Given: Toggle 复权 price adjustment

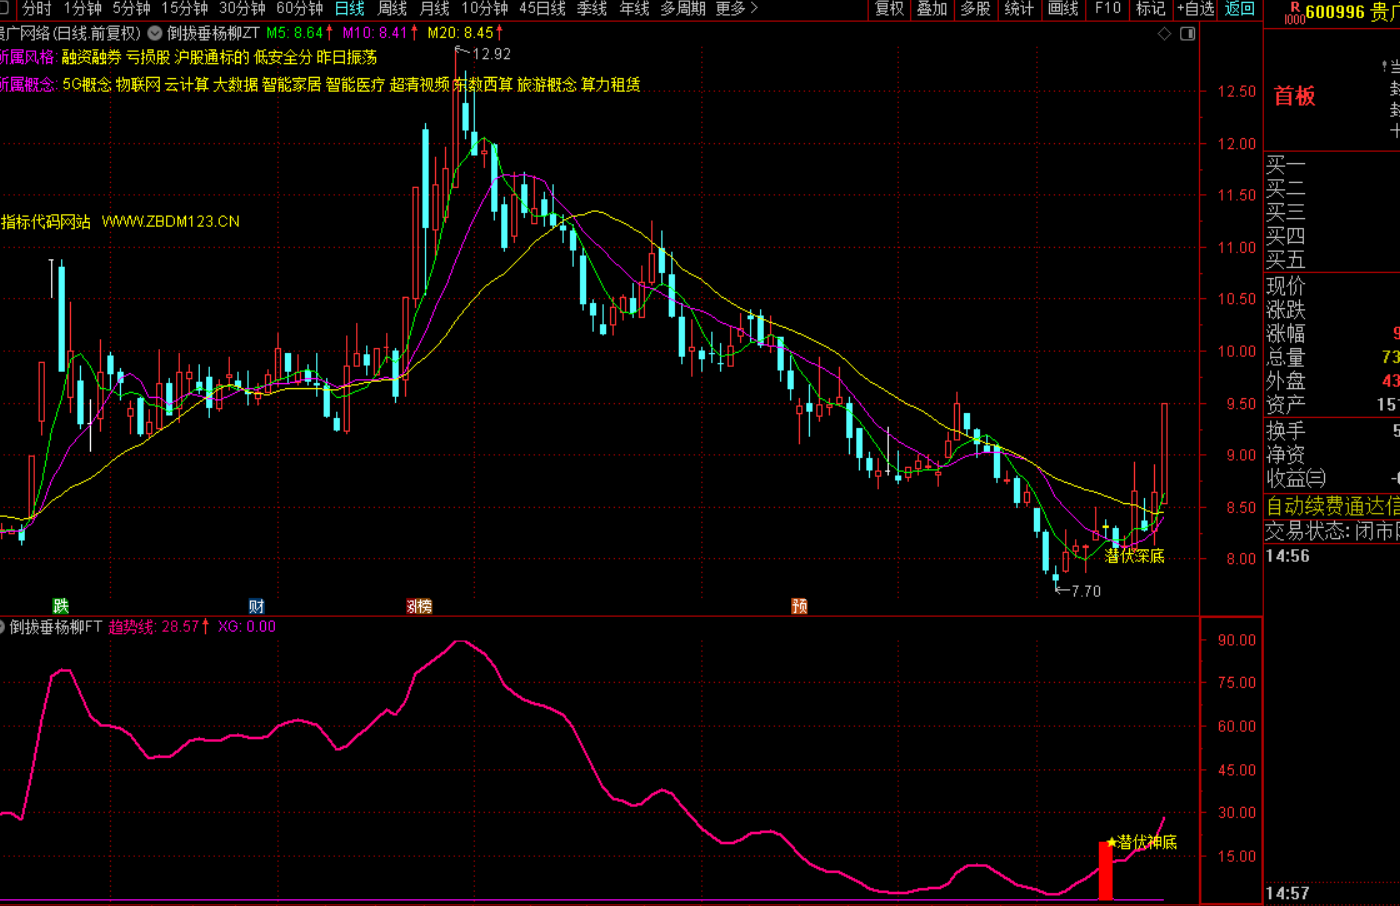Looking at the screenshot, I should (x=889, y=9).
